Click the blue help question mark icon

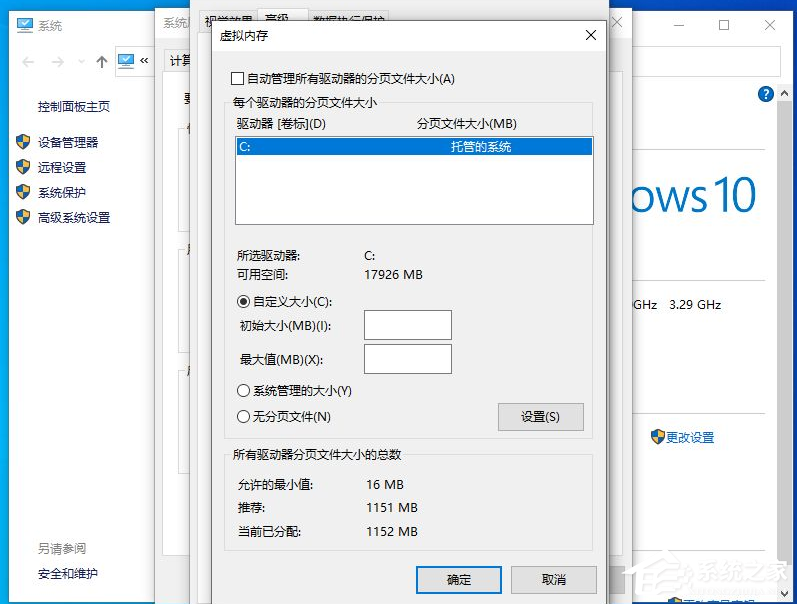click(x=765, y=94)
